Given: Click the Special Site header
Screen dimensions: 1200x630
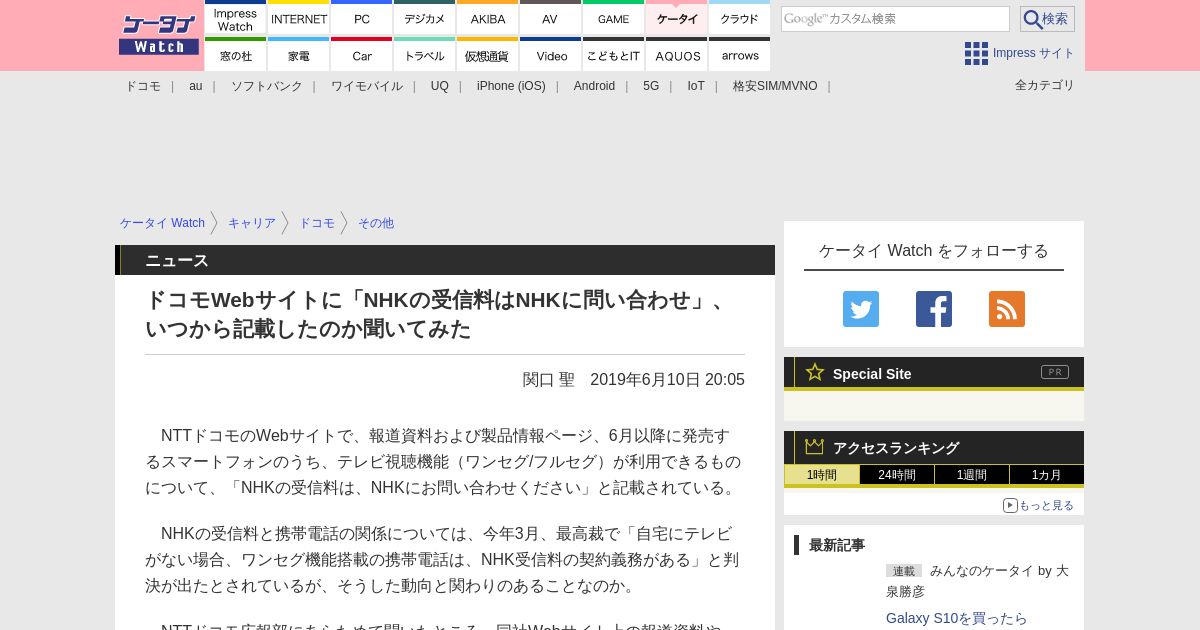Looking at the screenshot, I should (872, 374).
